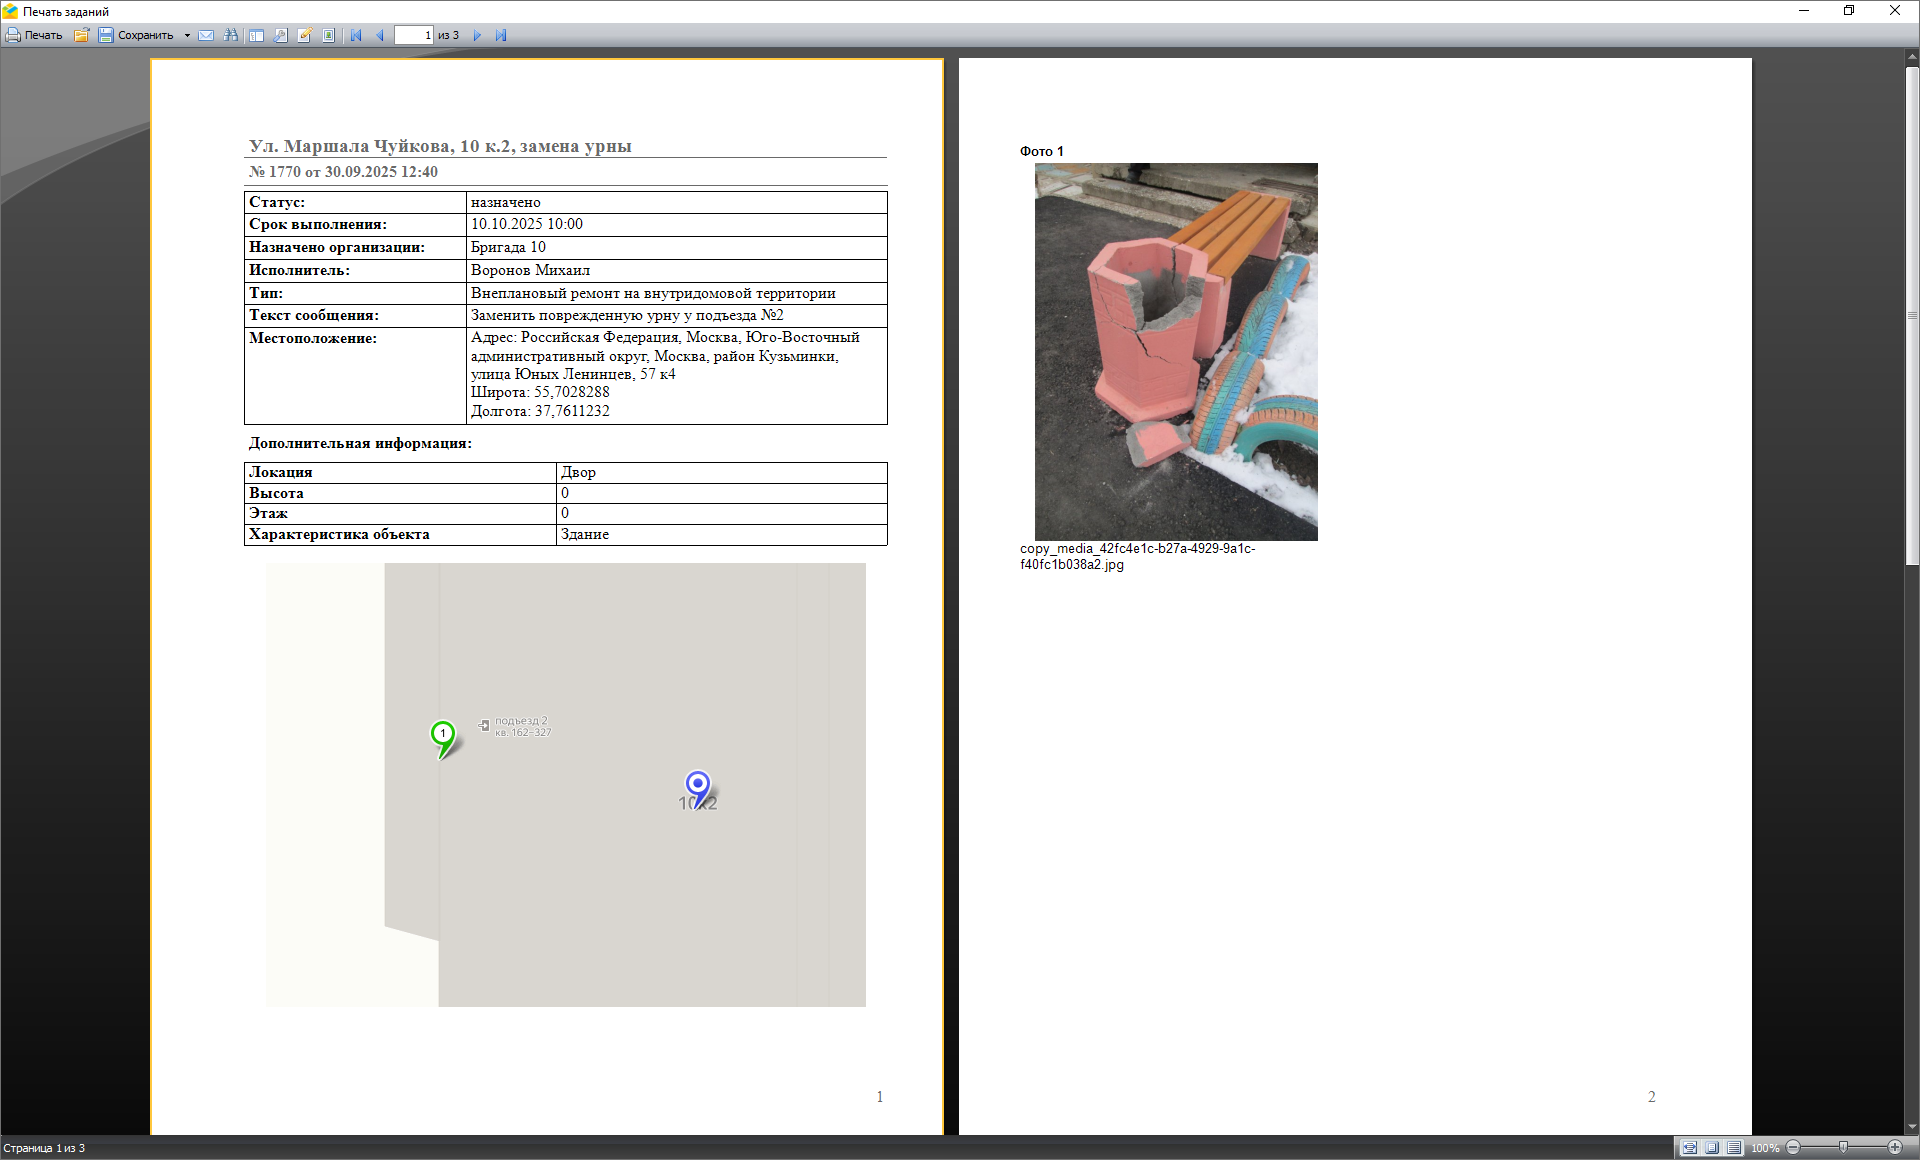Screen dimensions: 1920x1160
Task: Go to the previous page
Action: click(x=380, y=35)
